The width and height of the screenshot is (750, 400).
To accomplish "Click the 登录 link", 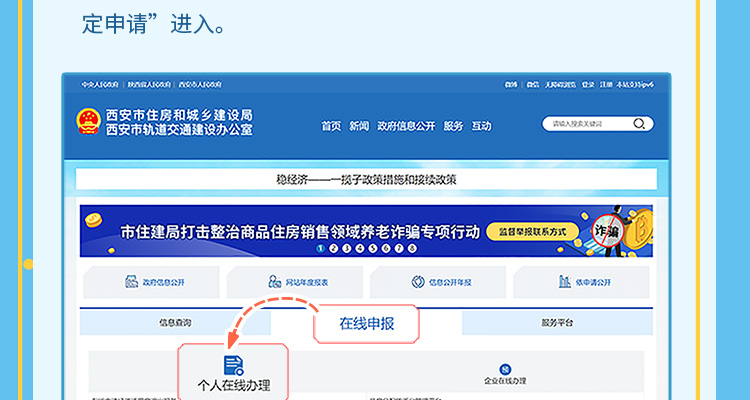I will tap(588, 85).
